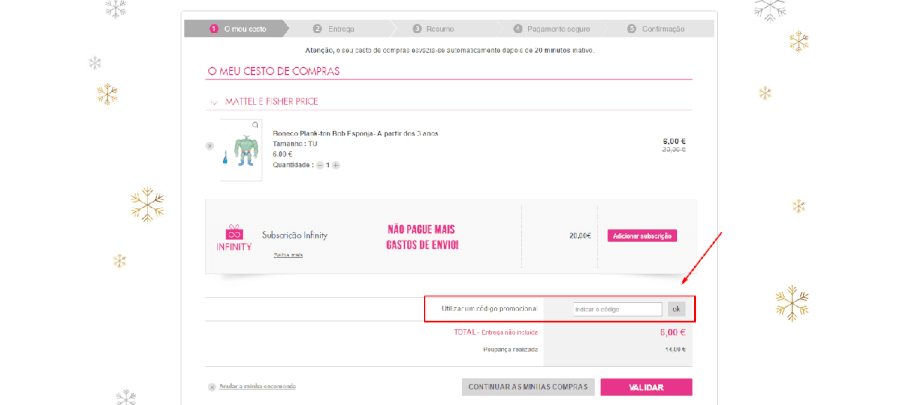900x405 pixels.
Task: Click the cancel order x icon
Action: tap(212, 387)
